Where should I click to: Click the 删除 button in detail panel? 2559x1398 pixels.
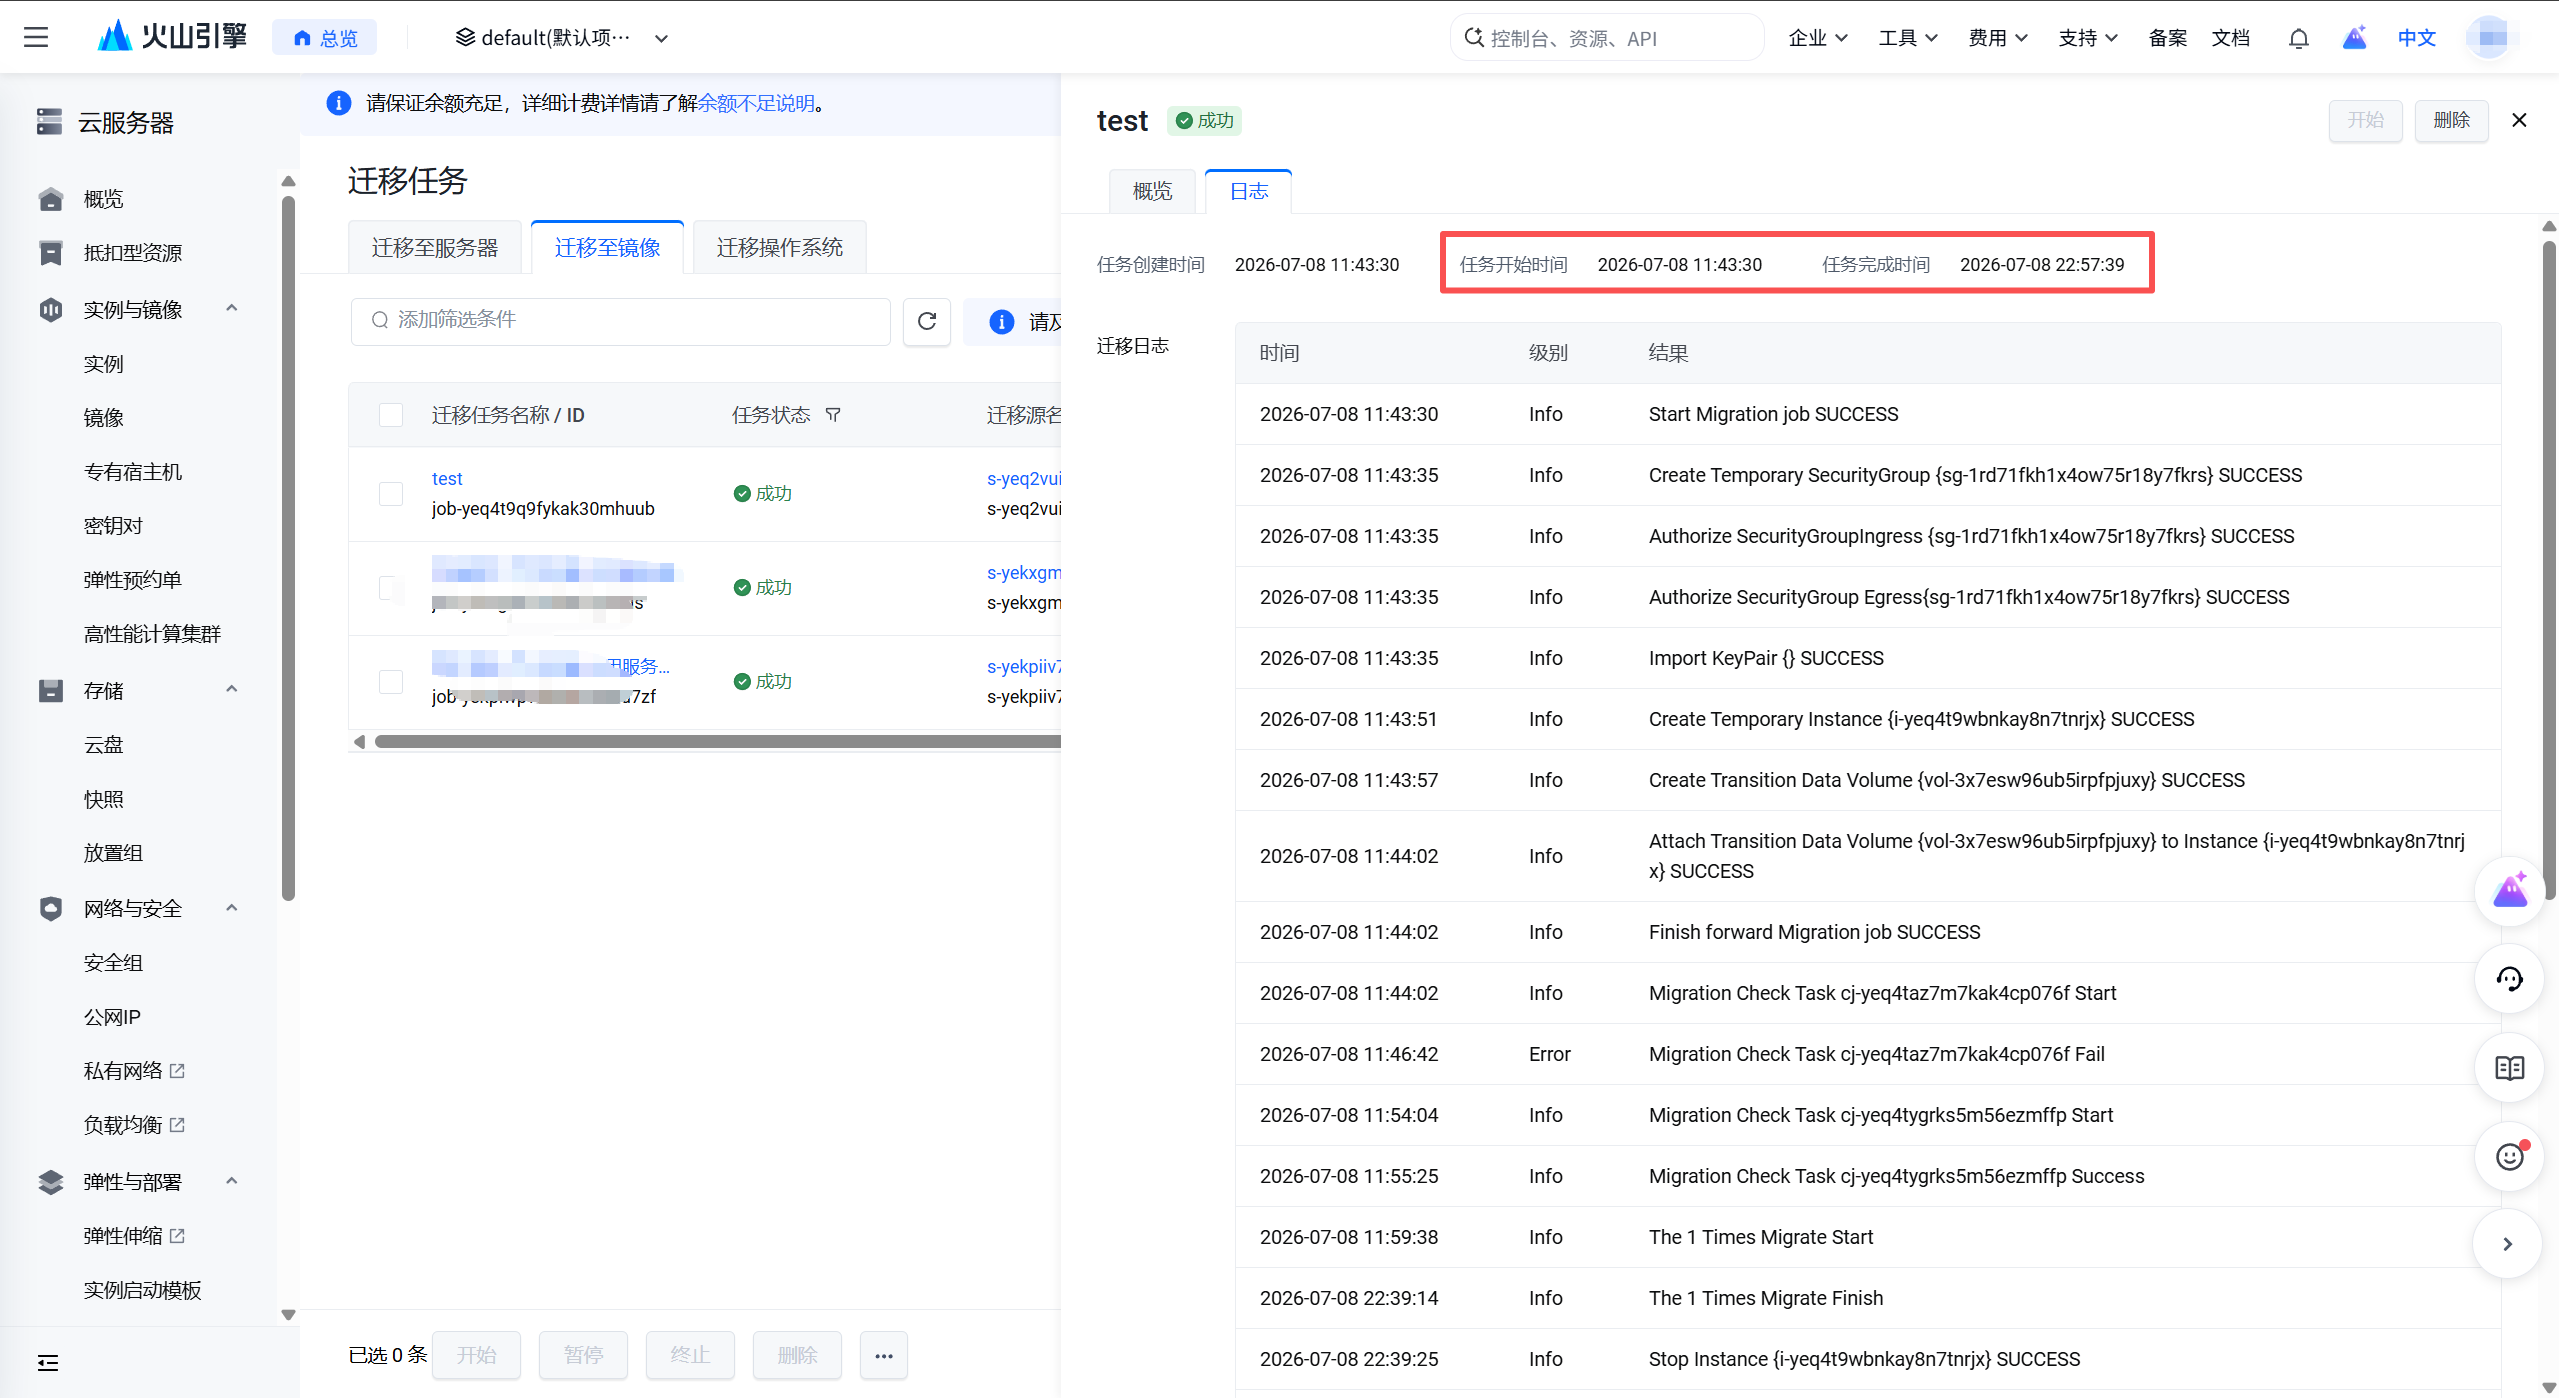click(2451, 120)
